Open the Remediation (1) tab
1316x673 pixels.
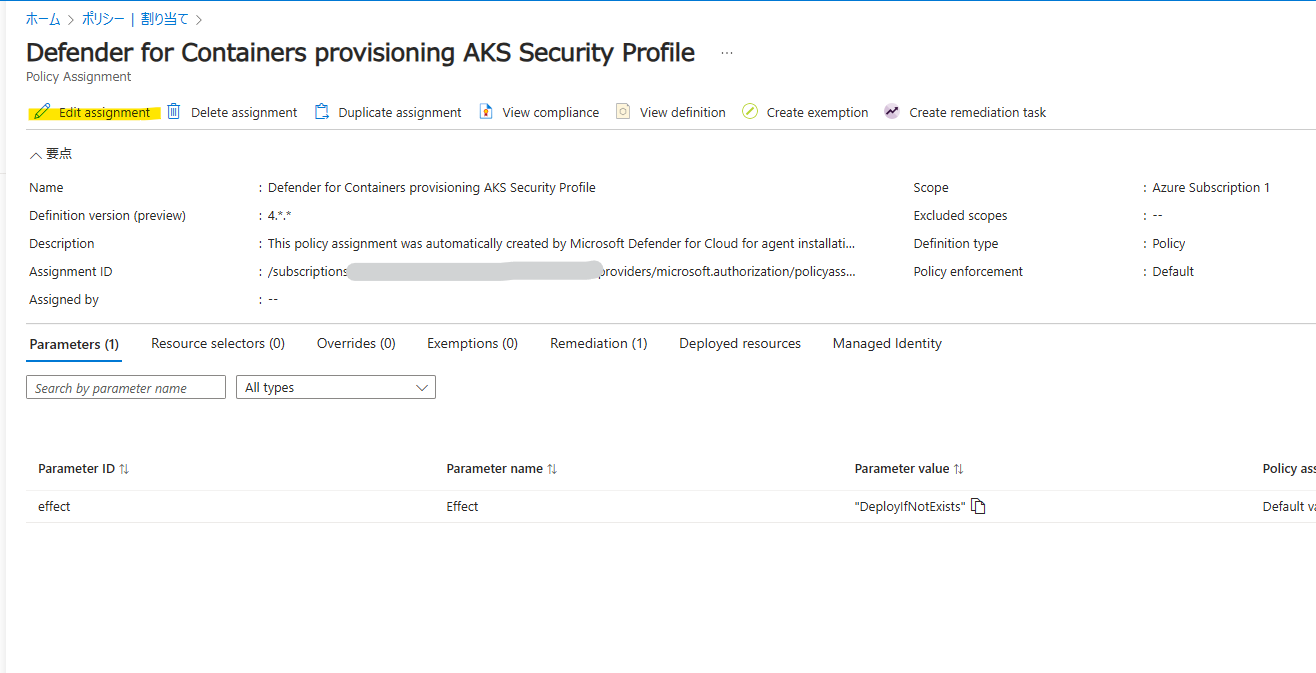tap(599, 343)
